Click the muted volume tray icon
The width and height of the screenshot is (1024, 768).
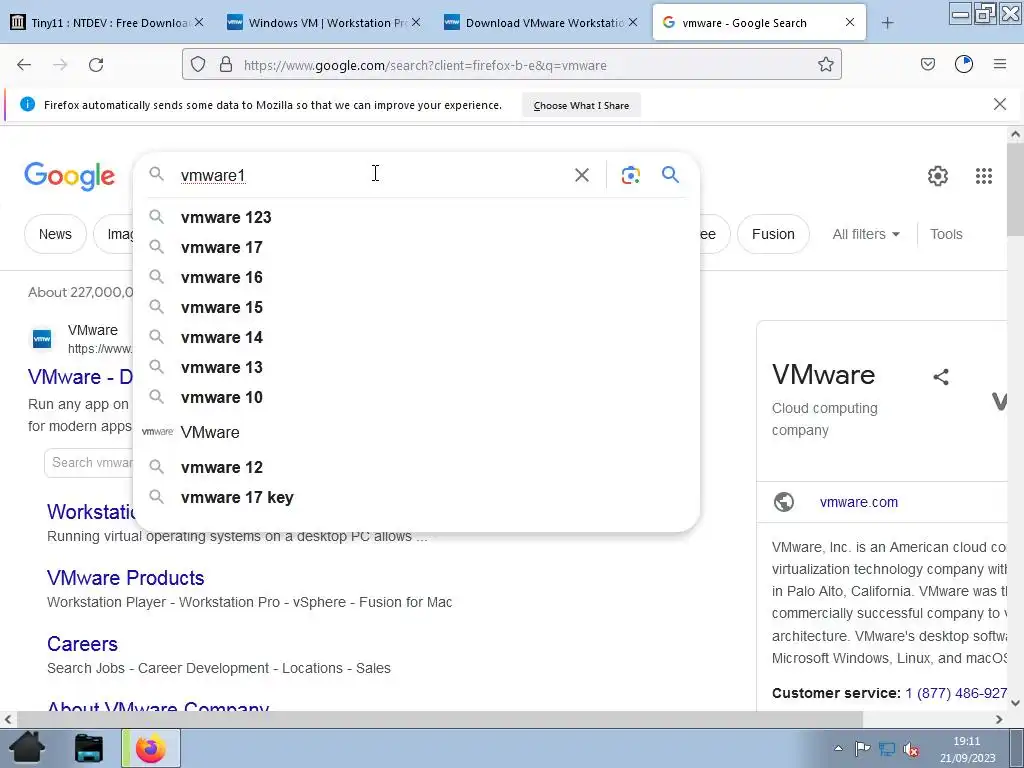click(x=911, y=749)
